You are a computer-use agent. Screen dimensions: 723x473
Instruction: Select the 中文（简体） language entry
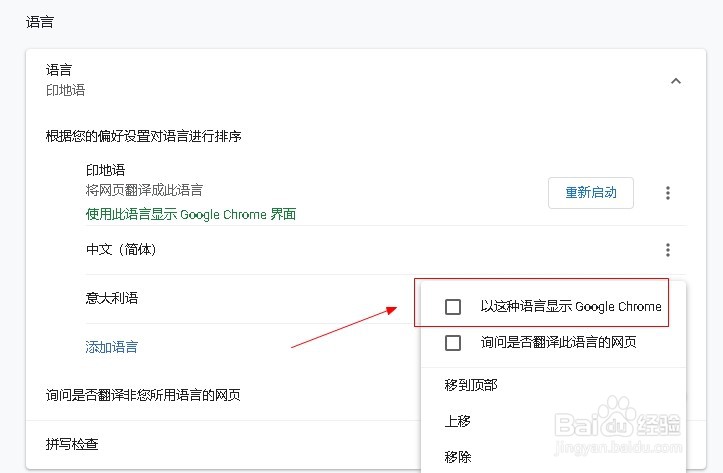(x=121, y=249)
